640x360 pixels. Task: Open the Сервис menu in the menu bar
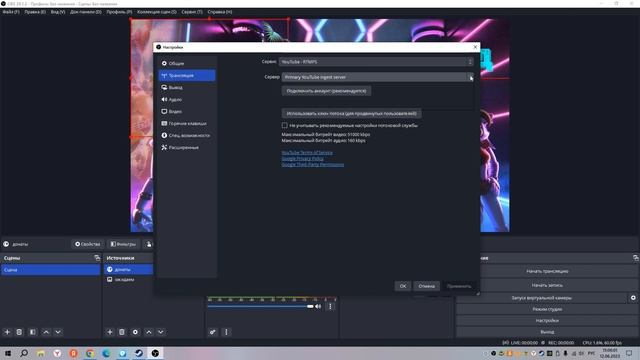pos(192,12)
